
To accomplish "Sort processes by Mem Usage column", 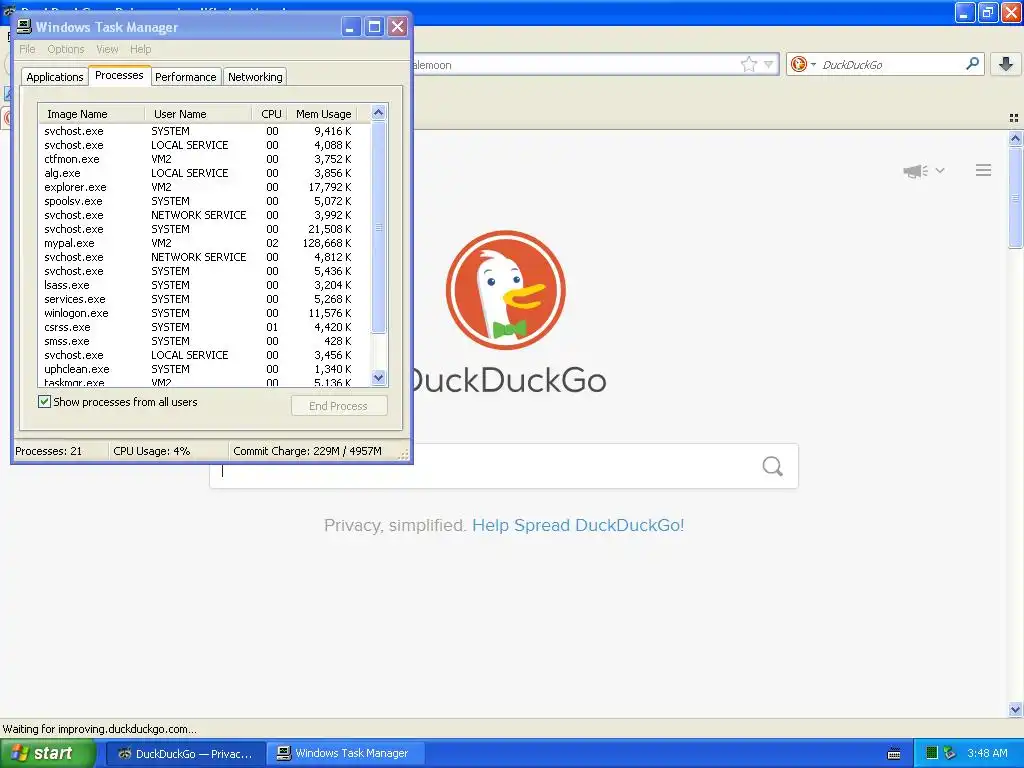I will [323, 114].
